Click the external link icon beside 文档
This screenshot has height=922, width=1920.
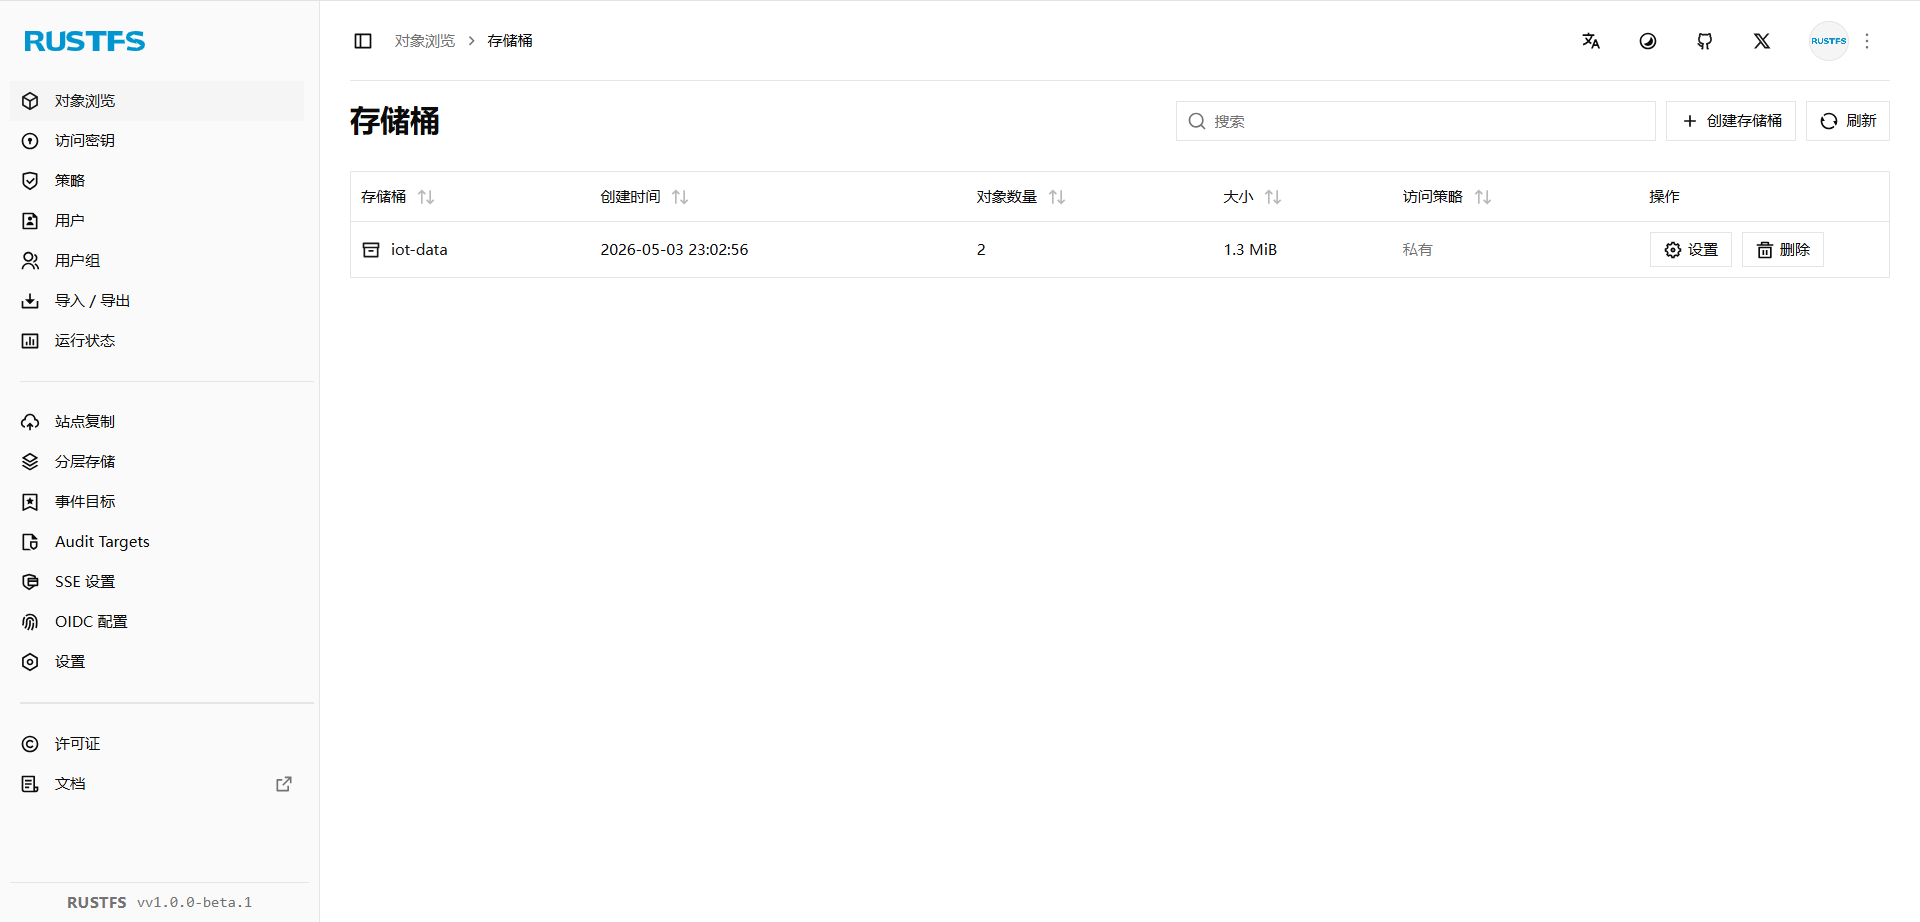(284, 784)
